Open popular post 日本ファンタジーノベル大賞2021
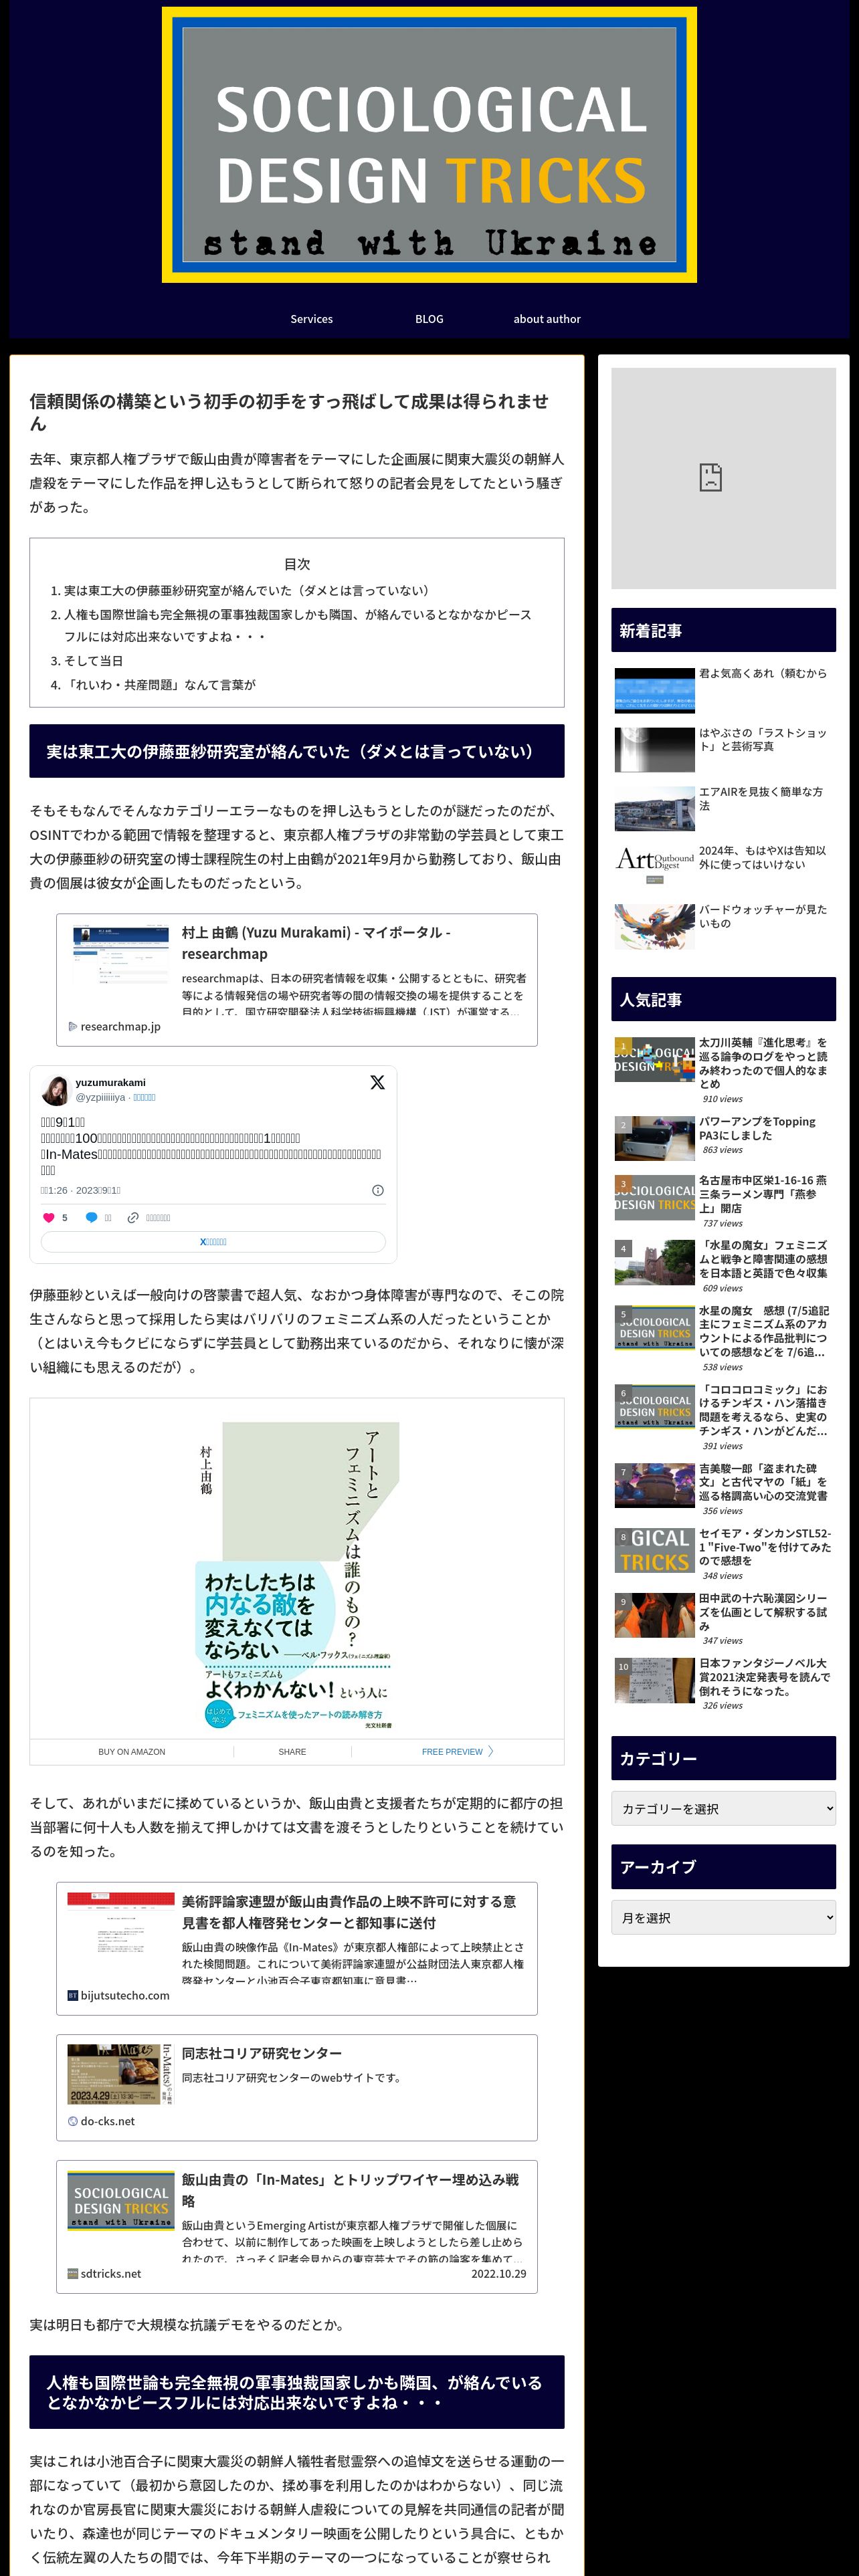 pos(764,1676)
